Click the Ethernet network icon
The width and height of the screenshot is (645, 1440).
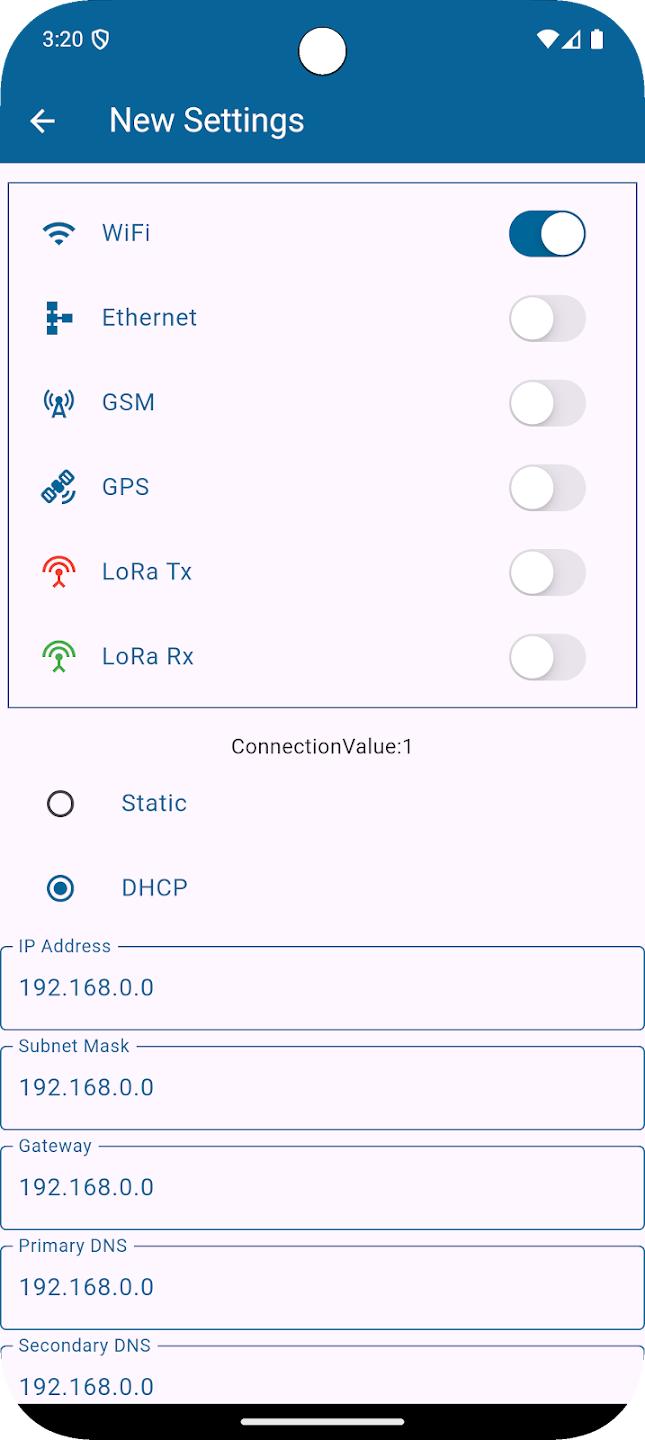click(x=59, y=318)
